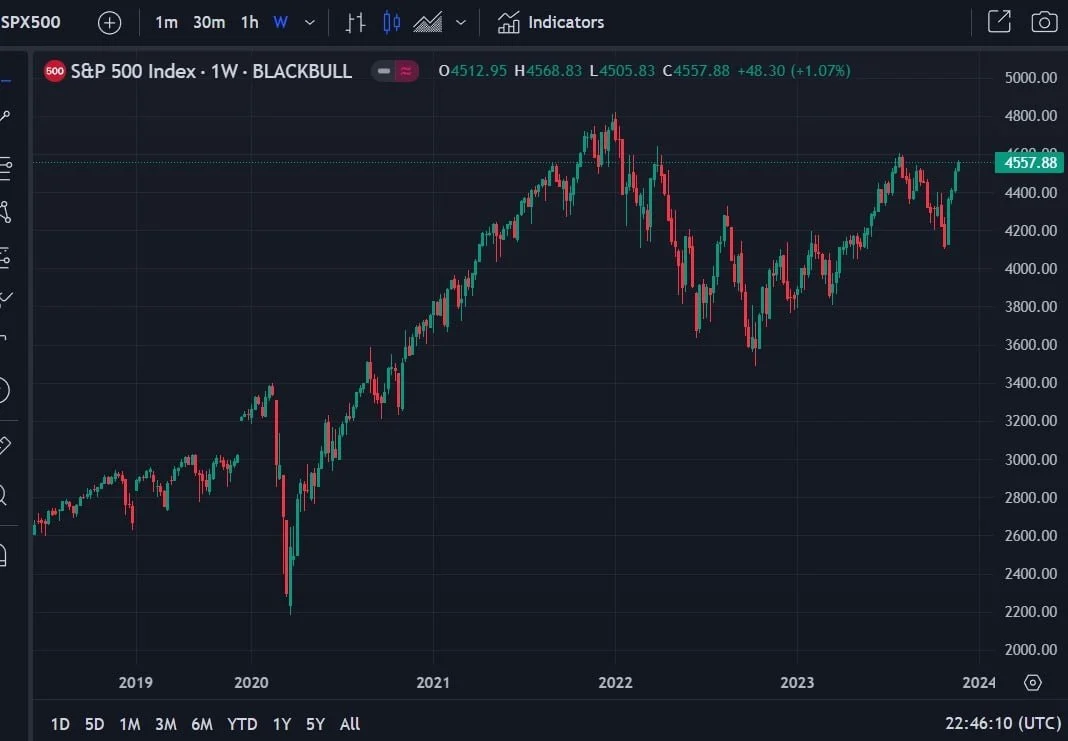Click the change value +48.30 (+1.07%)
Image resolution: width=1068 pixels, height=741 pixels.
click(x=794, y=71)
